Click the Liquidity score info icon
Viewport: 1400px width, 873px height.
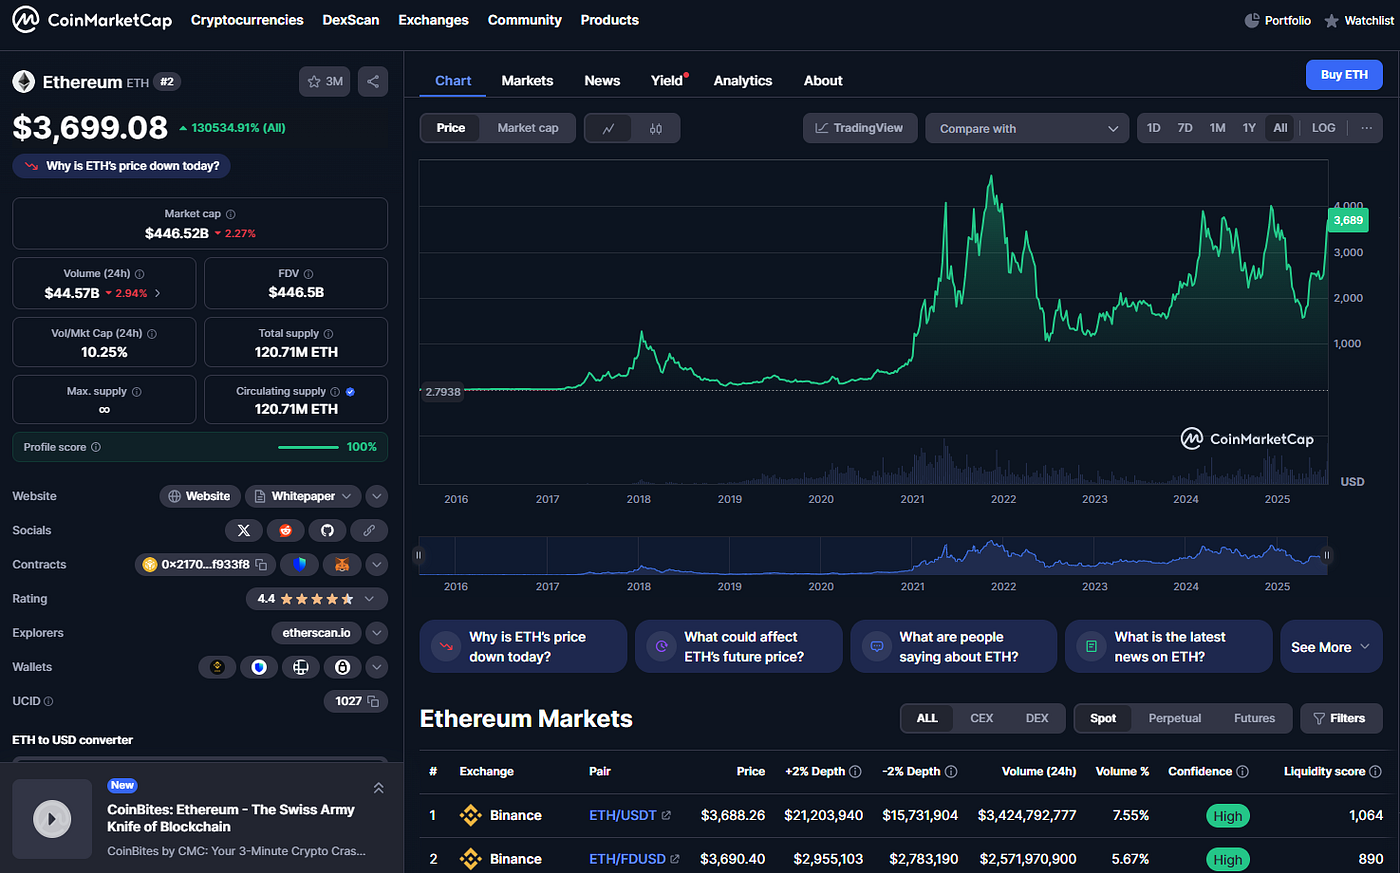tap(1375, 771)
